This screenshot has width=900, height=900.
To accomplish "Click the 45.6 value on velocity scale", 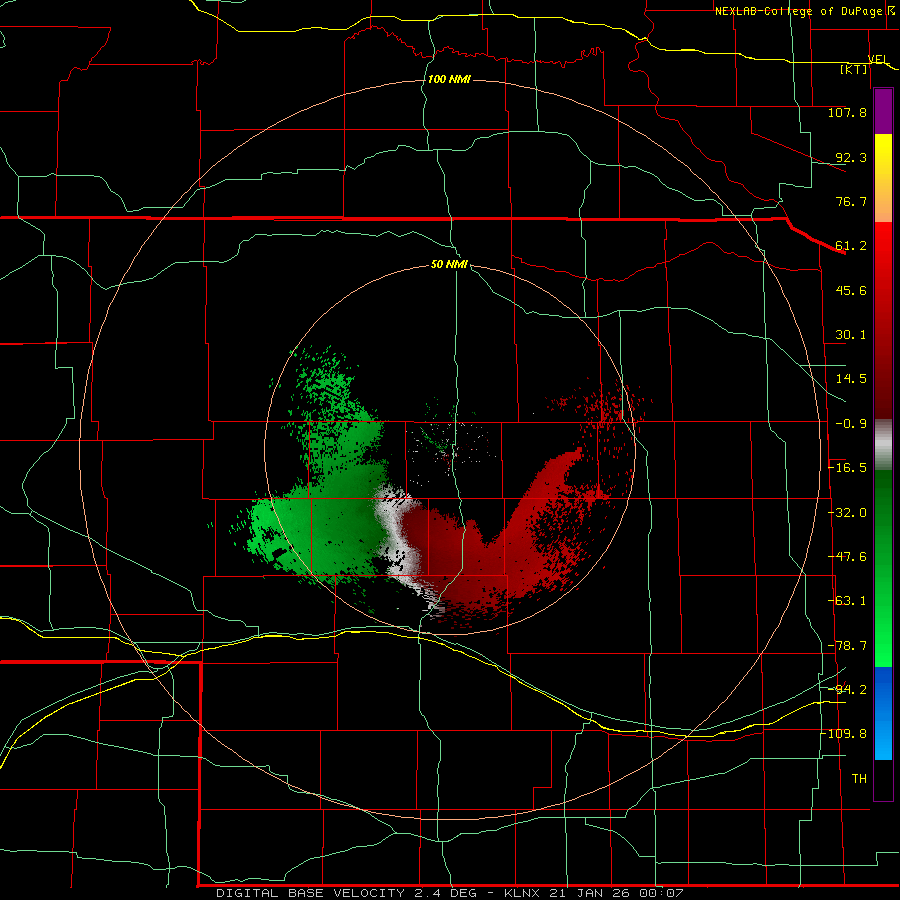I will point(851,290).
